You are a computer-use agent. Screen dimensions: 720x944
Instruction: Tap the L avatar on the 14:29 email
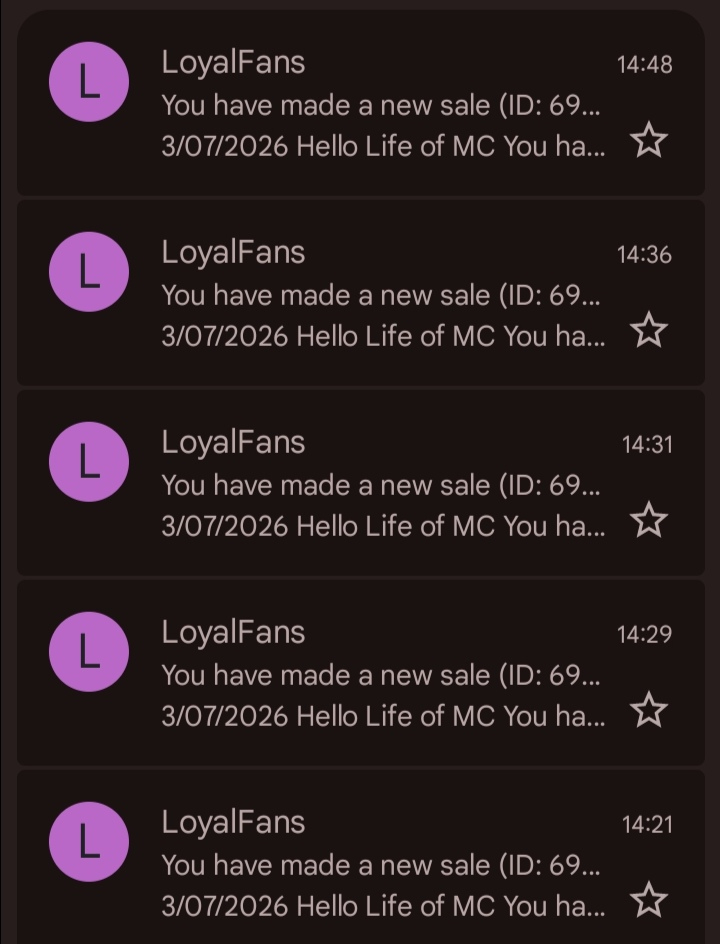point(89,652)
